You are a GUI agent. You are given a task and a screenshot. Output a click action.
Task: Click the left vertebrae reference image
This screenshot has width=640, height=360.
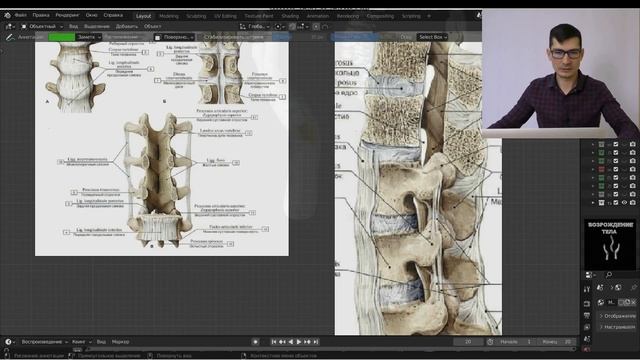[x=162, y=149]
